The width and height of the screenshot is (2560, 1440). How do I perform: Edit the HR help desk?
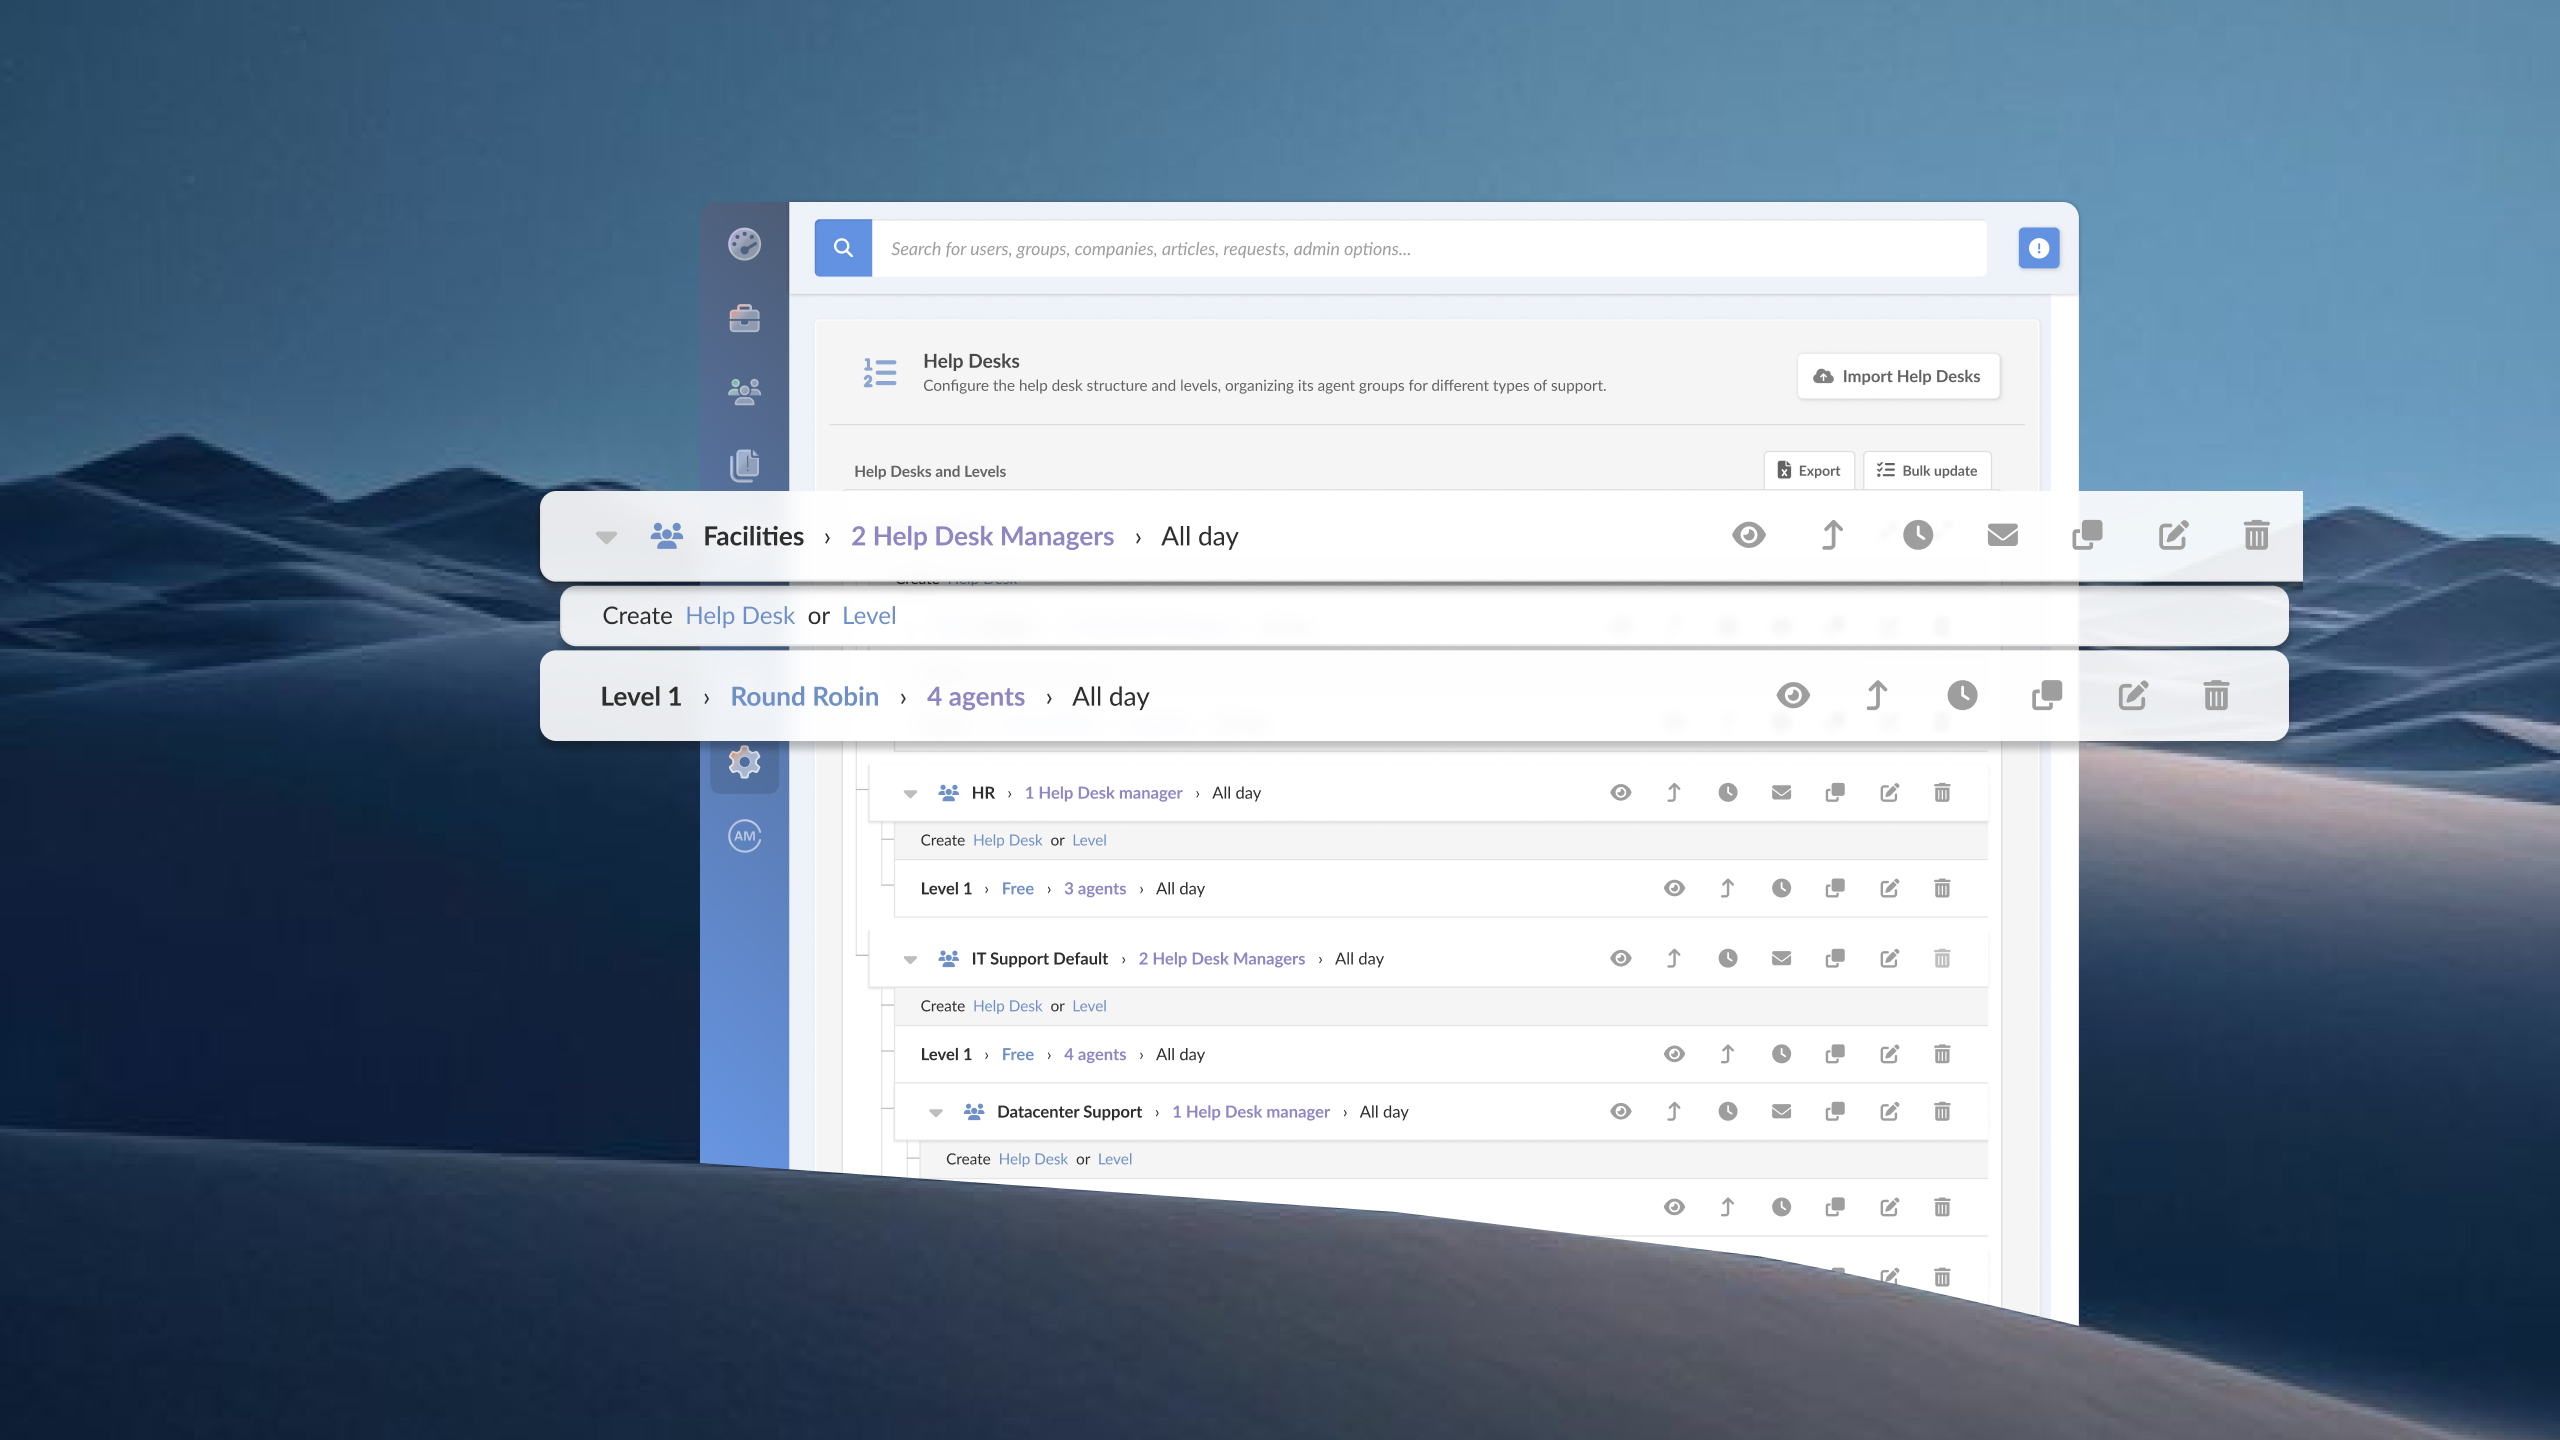tap(1889, 792)
